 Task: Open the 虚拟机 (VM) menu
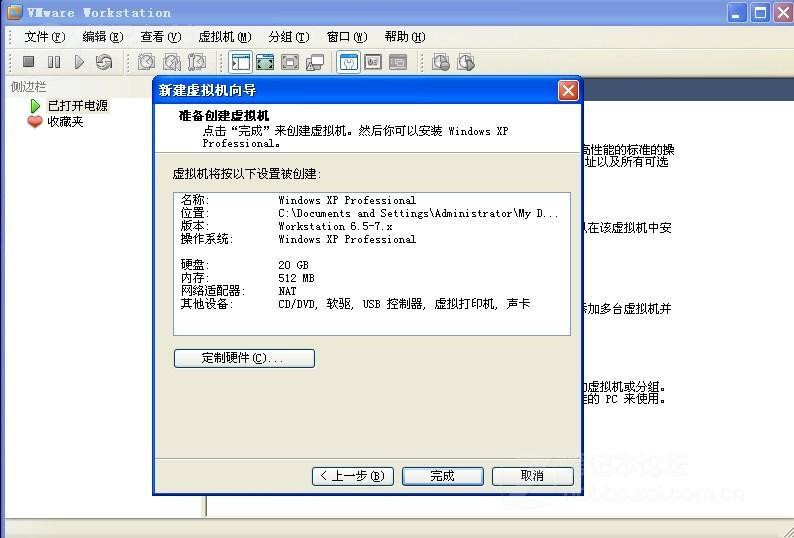tap(224, 37)
